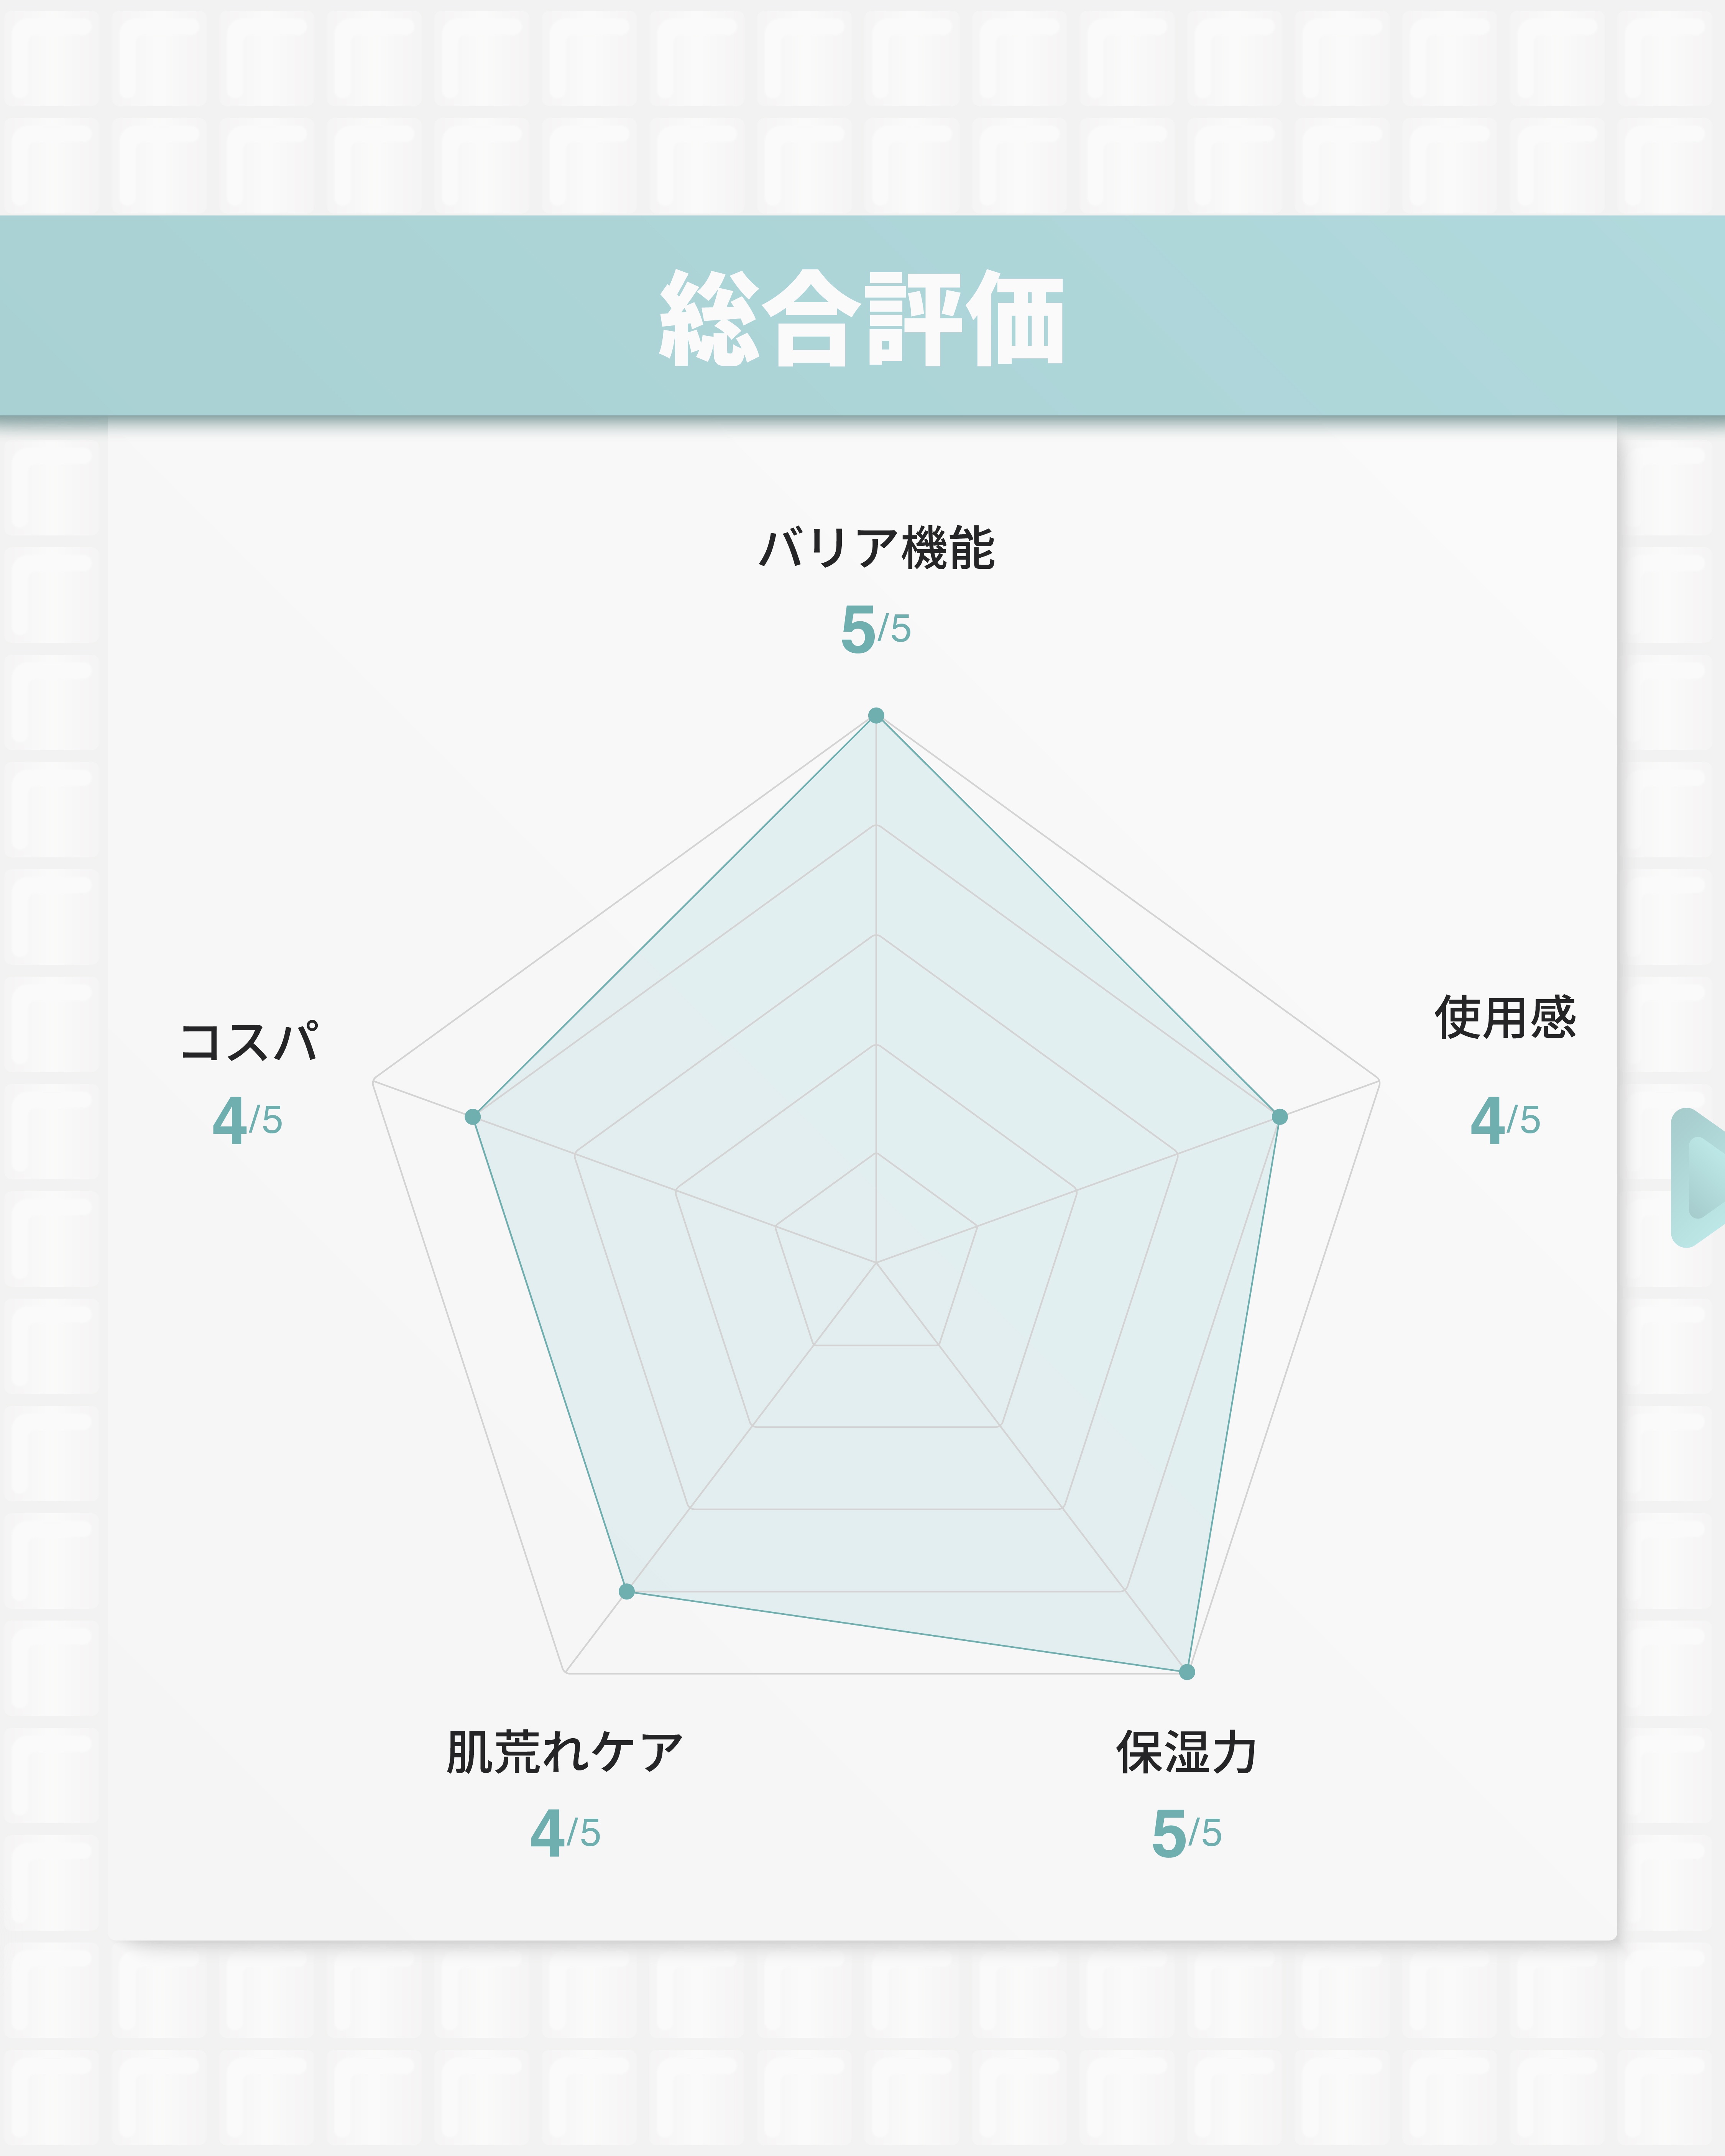Viewport: 1725px width, 2156px height.
Task: Click the 4/5 score under 使用感
Action: point(1505,1121)
